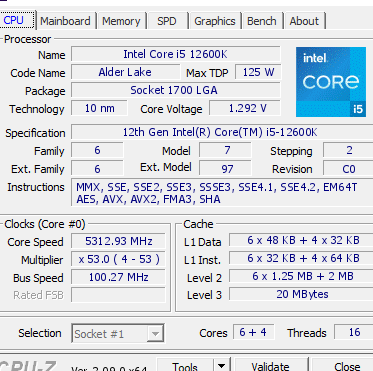Click the Tools button
This screenshot has width=373, height=371.
pyautogui.click(x=185, y=366)
